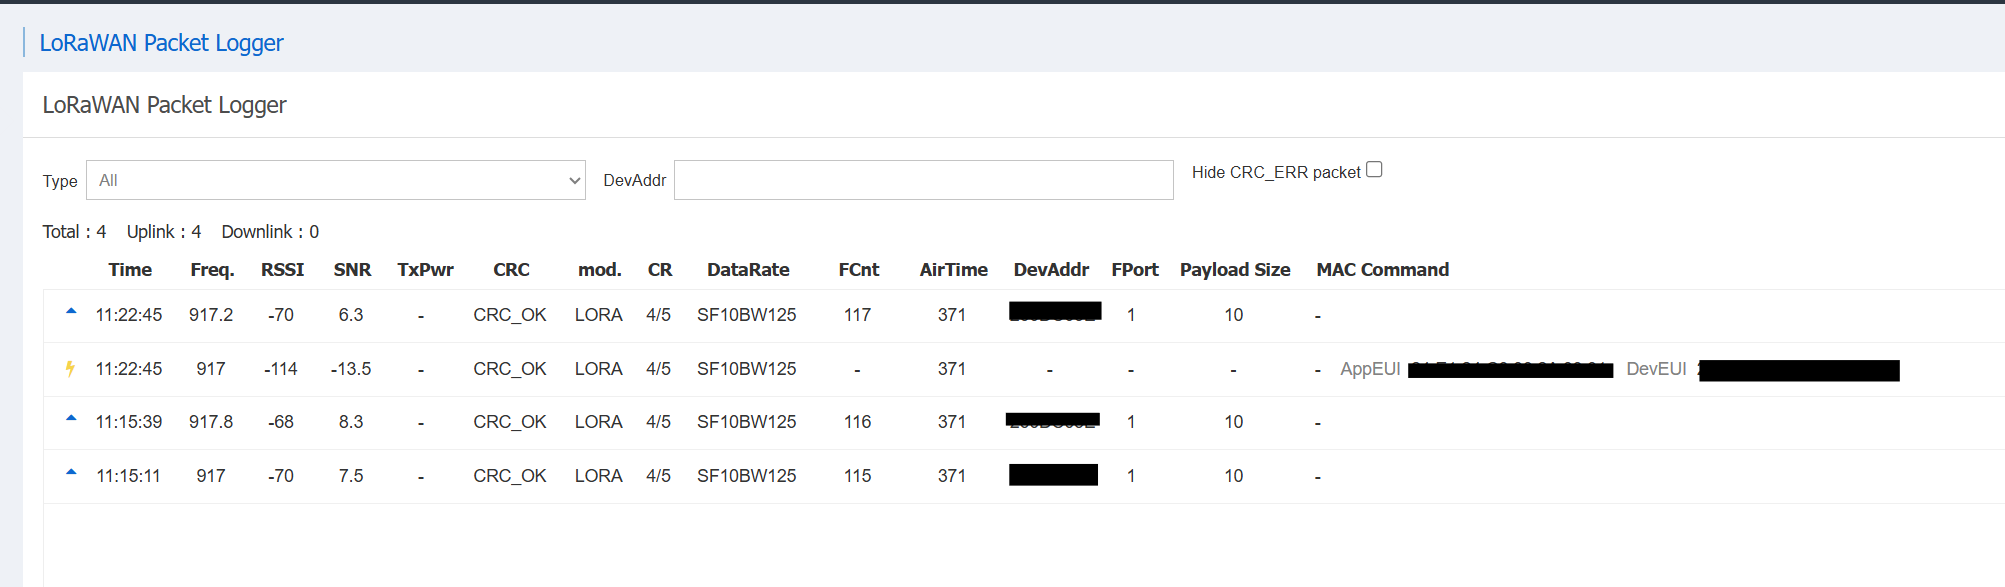Click the DataRate column header
Image resolution: width=2005 pixels, height=587 pixels.
tap(747, 270)
